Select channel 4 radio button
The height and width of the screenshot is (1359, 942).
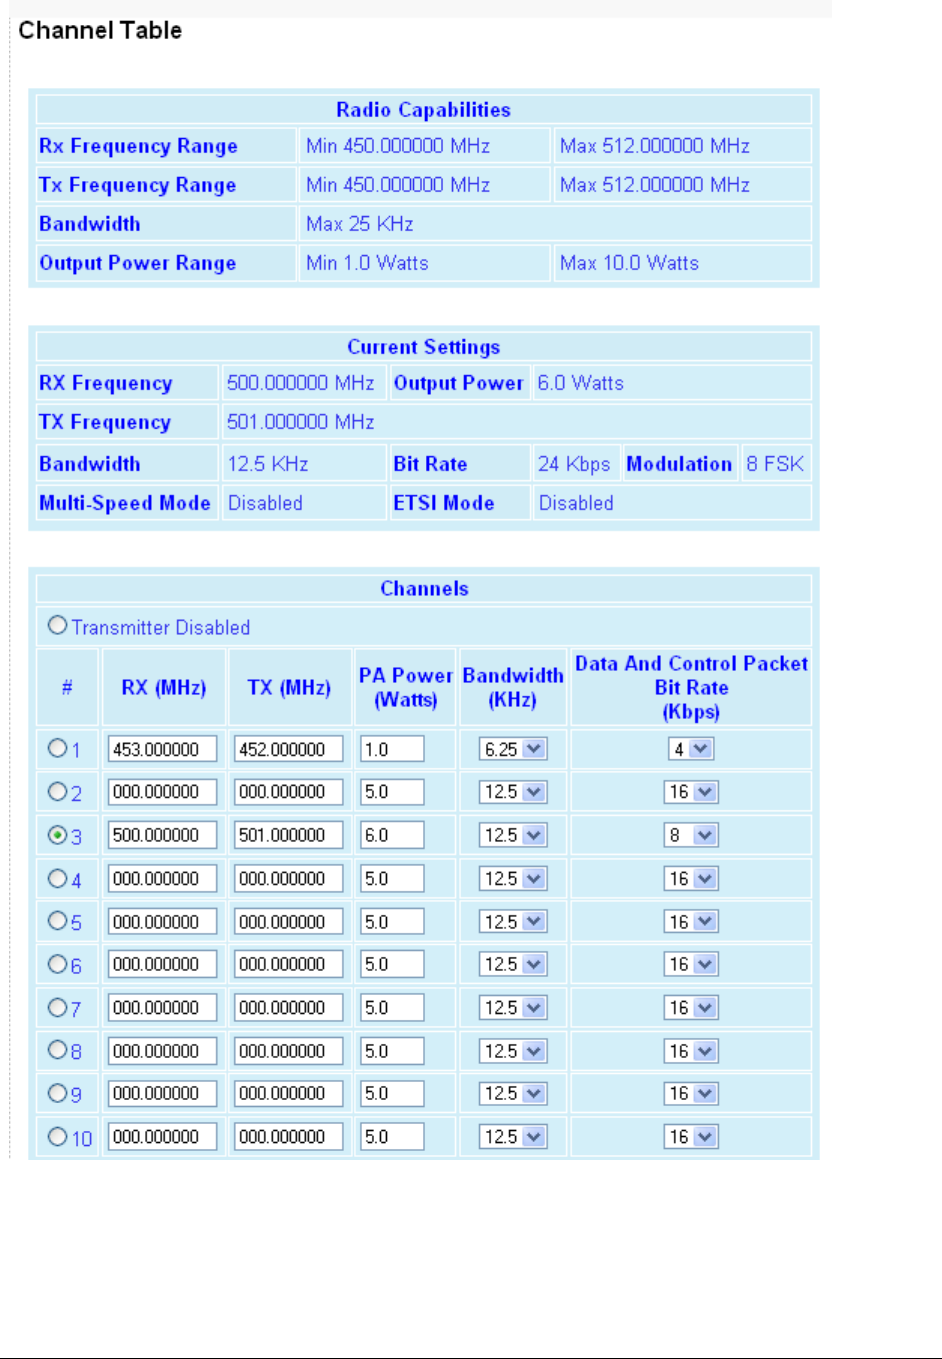[x=58, y=878]
